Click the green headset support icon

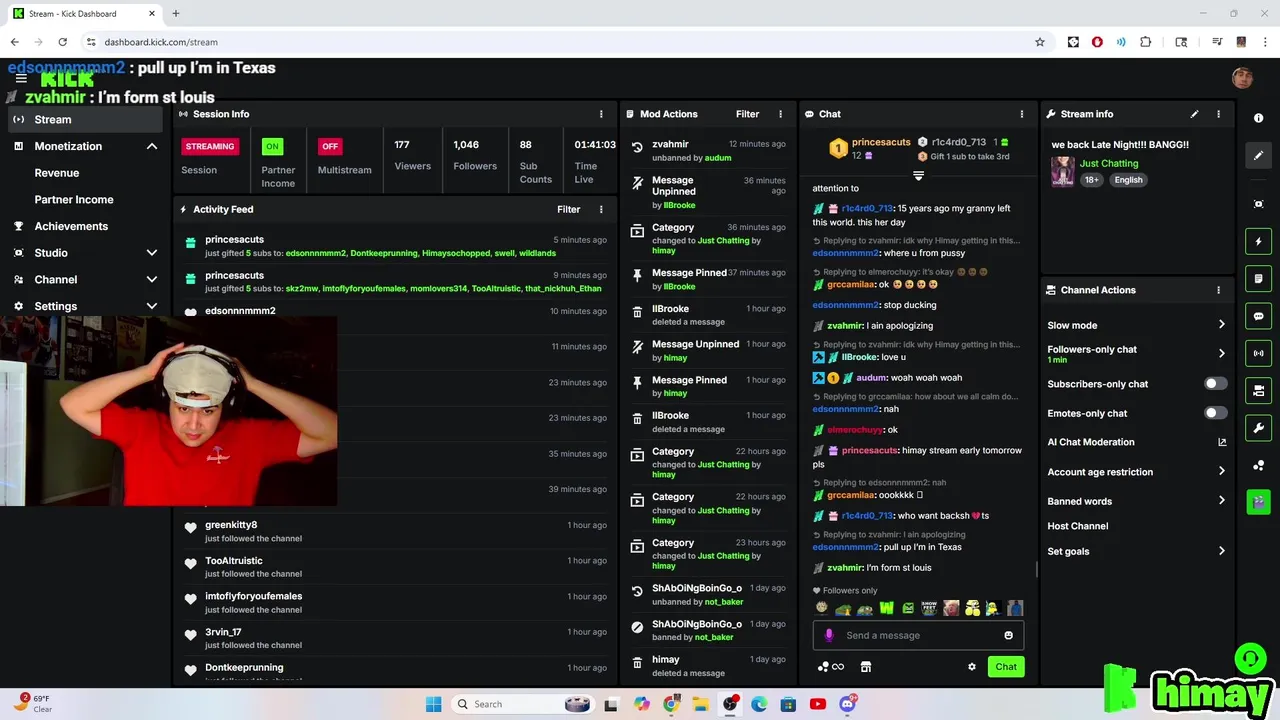point(1250,658)
